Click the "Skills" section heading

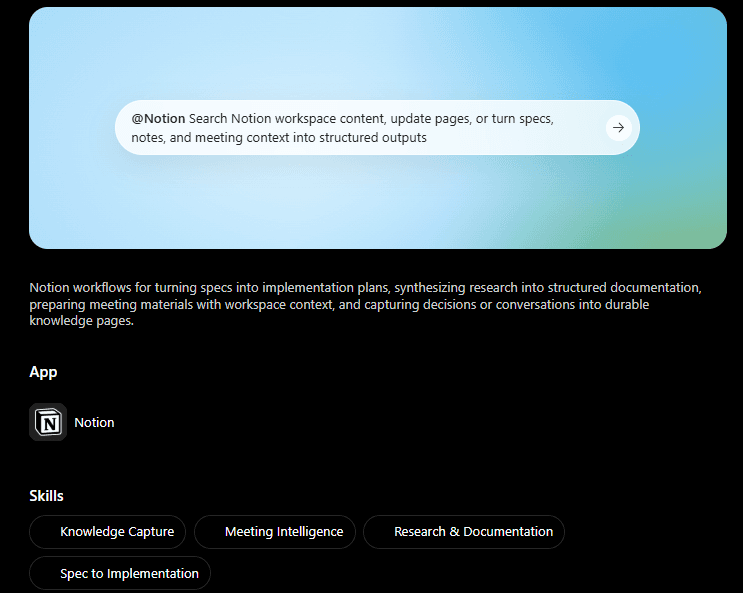click(x=46, y=496)
